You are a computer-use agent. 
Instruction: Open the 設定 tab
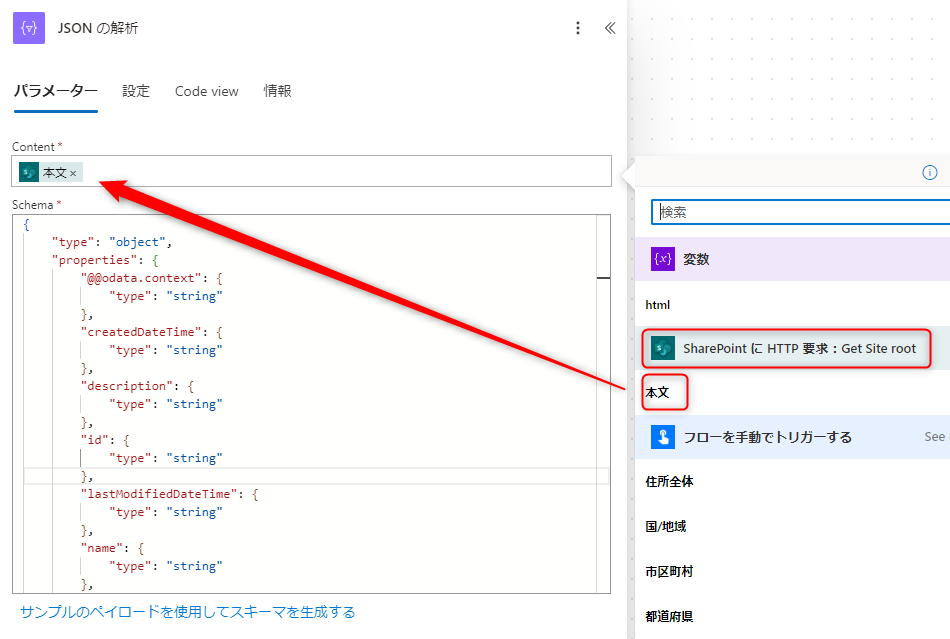click(136, 91)
